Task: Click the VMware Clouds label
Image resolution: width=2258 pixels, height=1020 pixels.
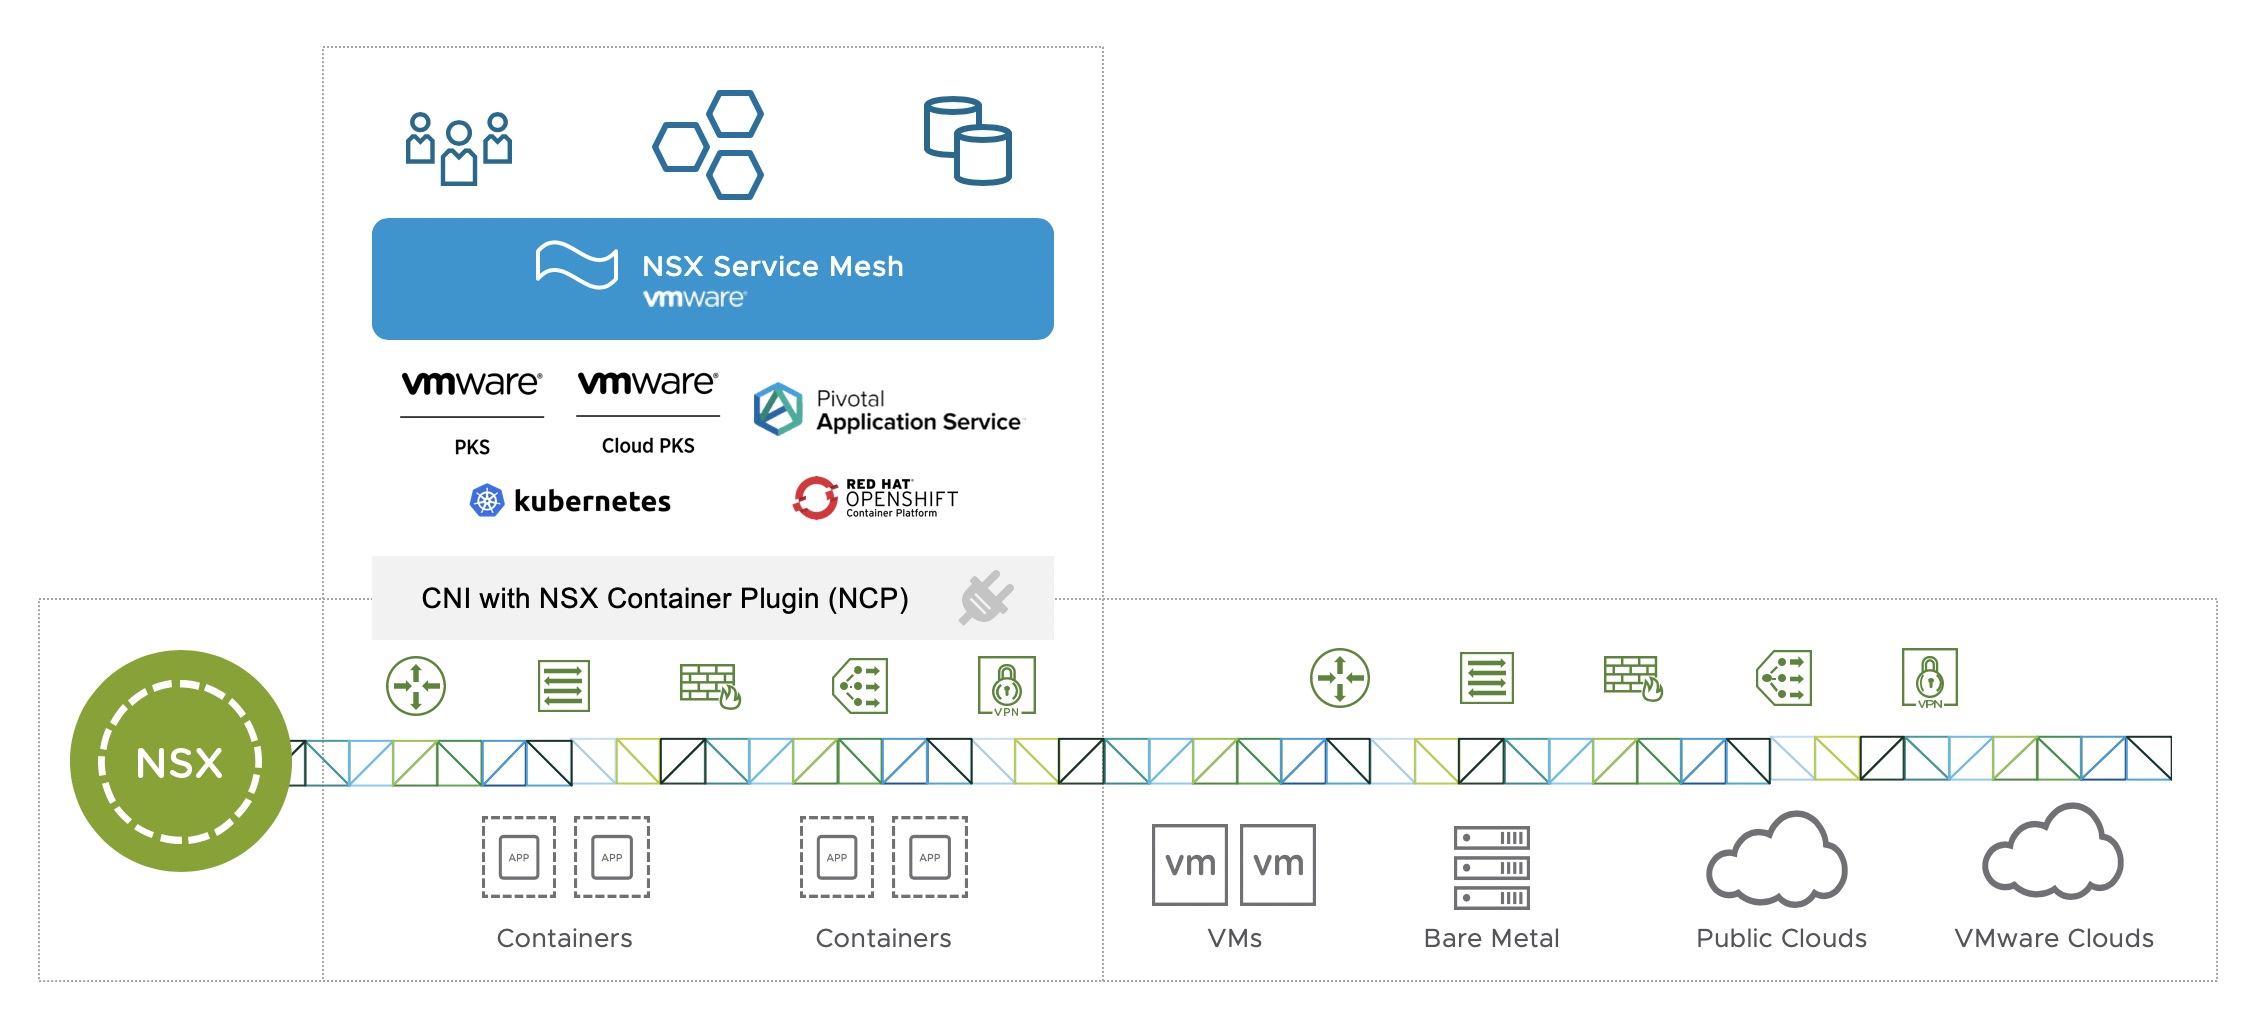Action: coord(2054,938)
